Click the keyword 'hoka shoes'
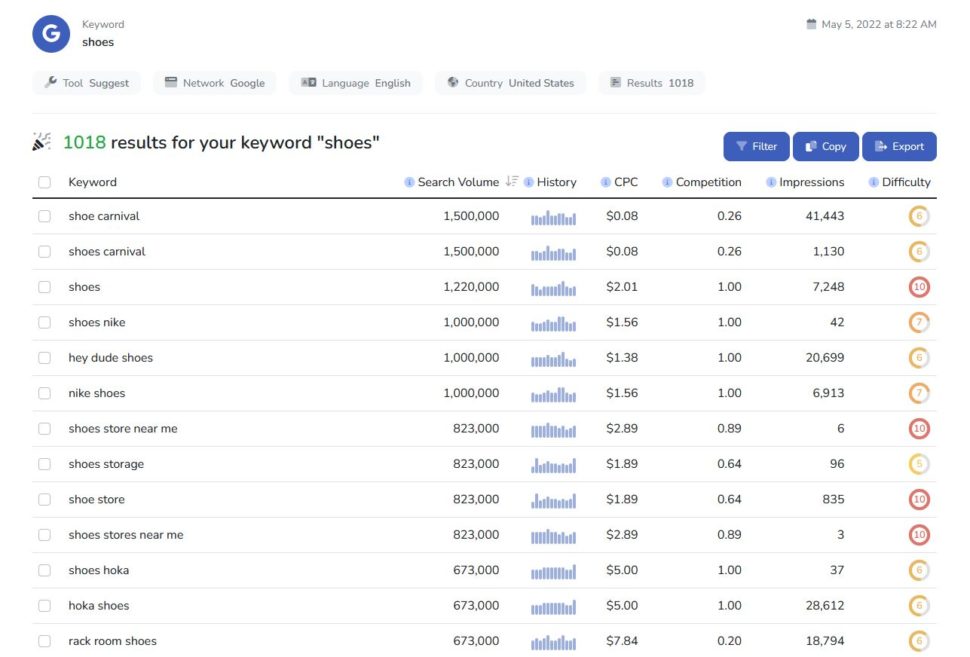Image resolution: width=970 pixels, height=657 pixels. (98, 606)
